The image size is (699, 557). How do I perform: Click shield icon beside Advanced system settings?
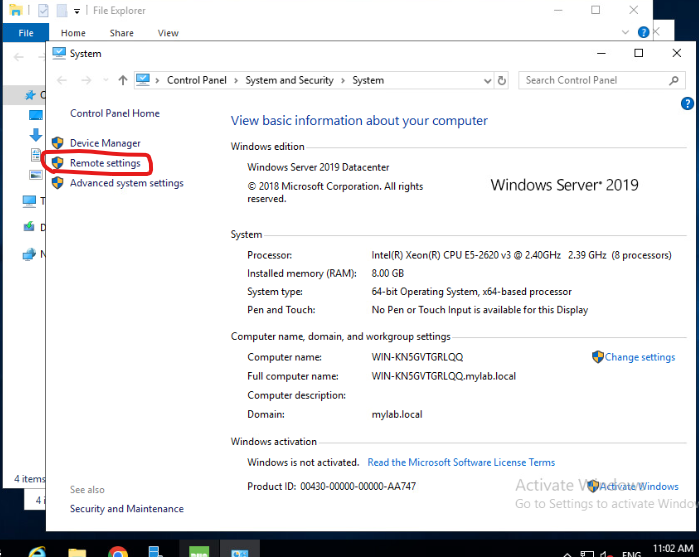(58, 183)
